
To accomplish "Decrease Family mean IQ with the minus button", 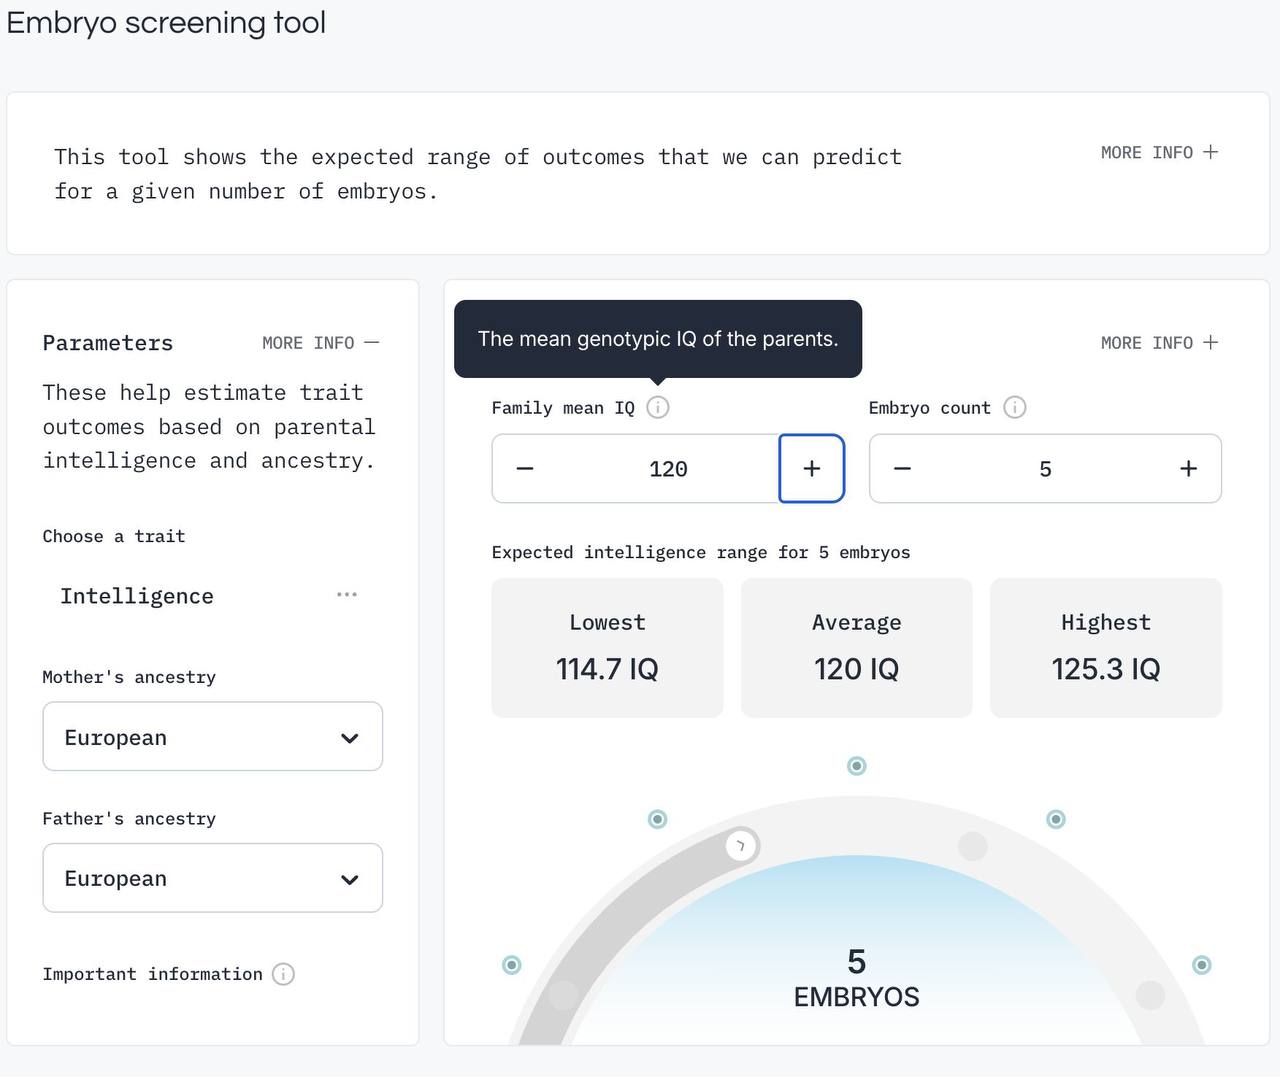I will (525, 468).
